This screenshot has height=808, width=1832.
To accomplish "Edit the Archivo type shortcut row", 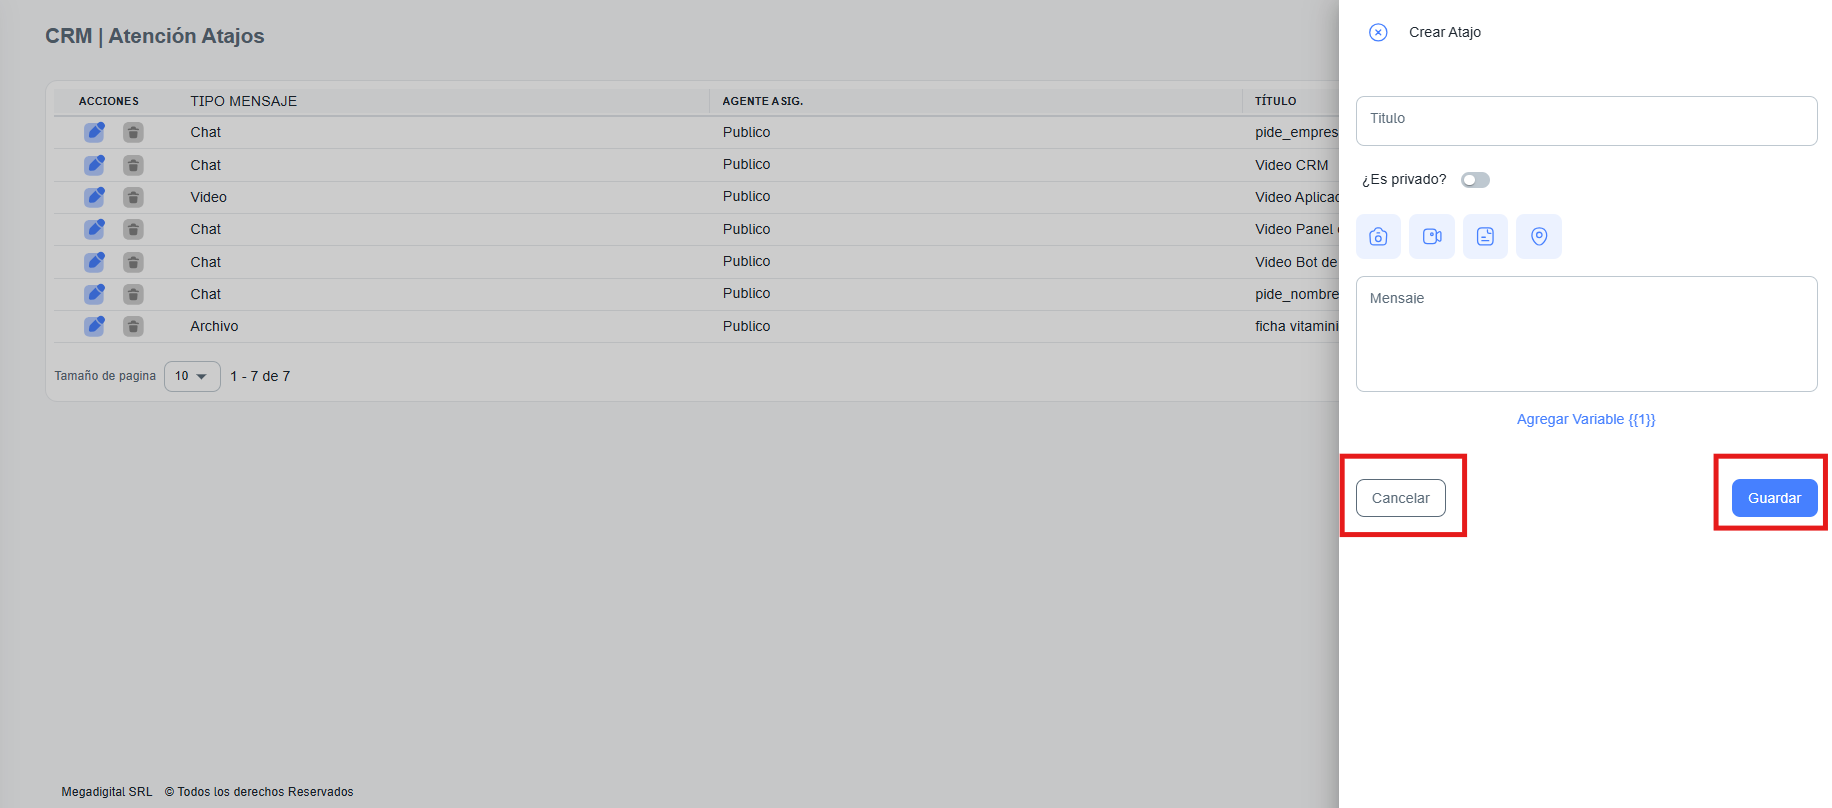I will point(94,326).
